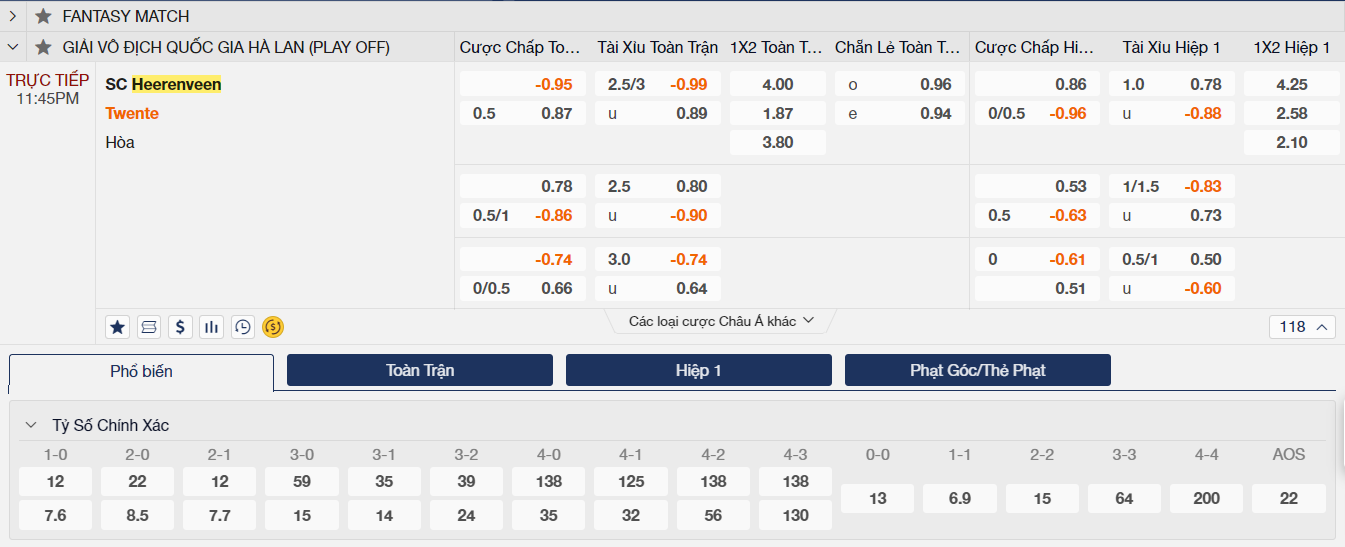Viewport: 1345px width, 547px height.
Task: Toggle star for Giải Vô Địch Quốc Gia Hà Lan
Action: click(x=43, y=47)
